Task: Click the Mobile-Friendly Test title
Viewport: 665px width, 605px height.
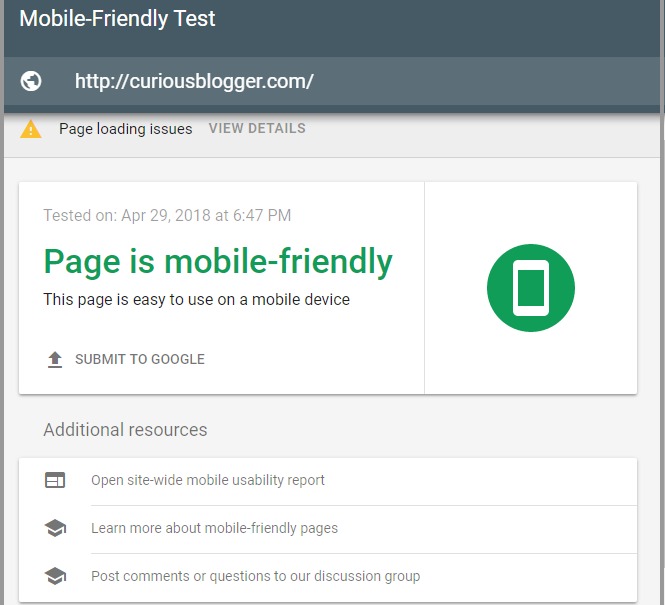Action: point(117,19)
